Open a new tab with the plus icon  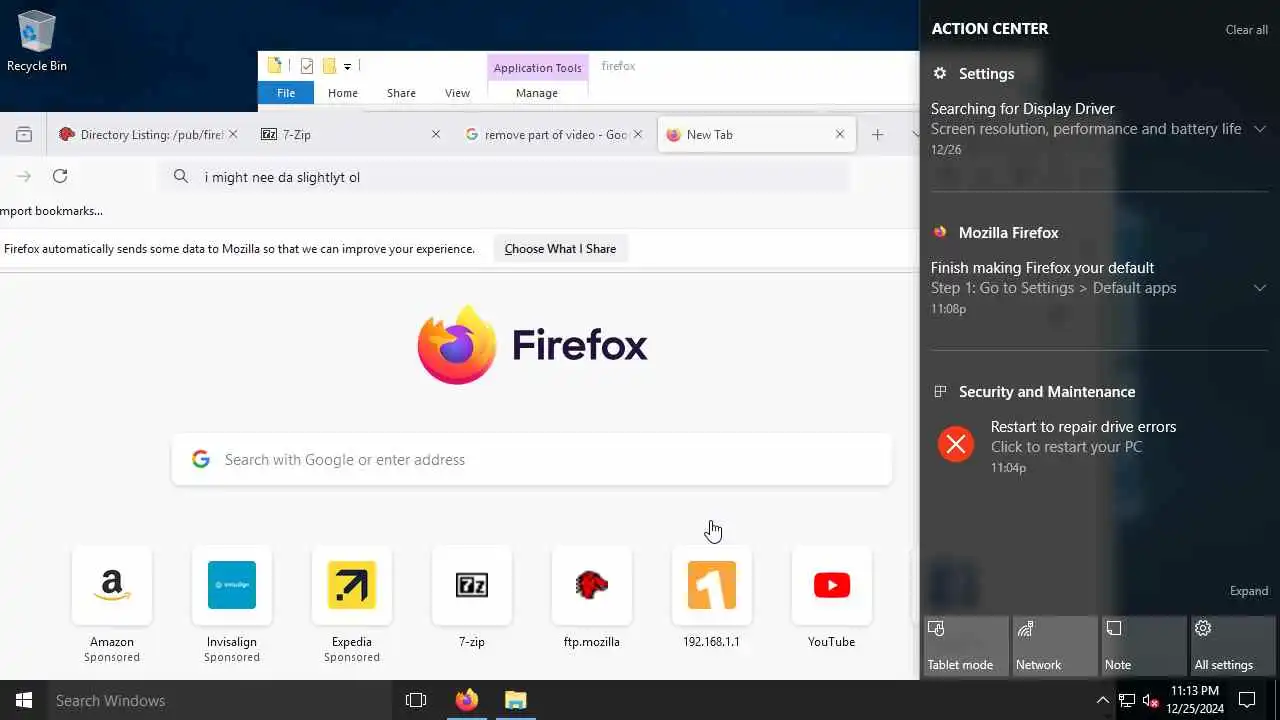[x=877, y=134]
